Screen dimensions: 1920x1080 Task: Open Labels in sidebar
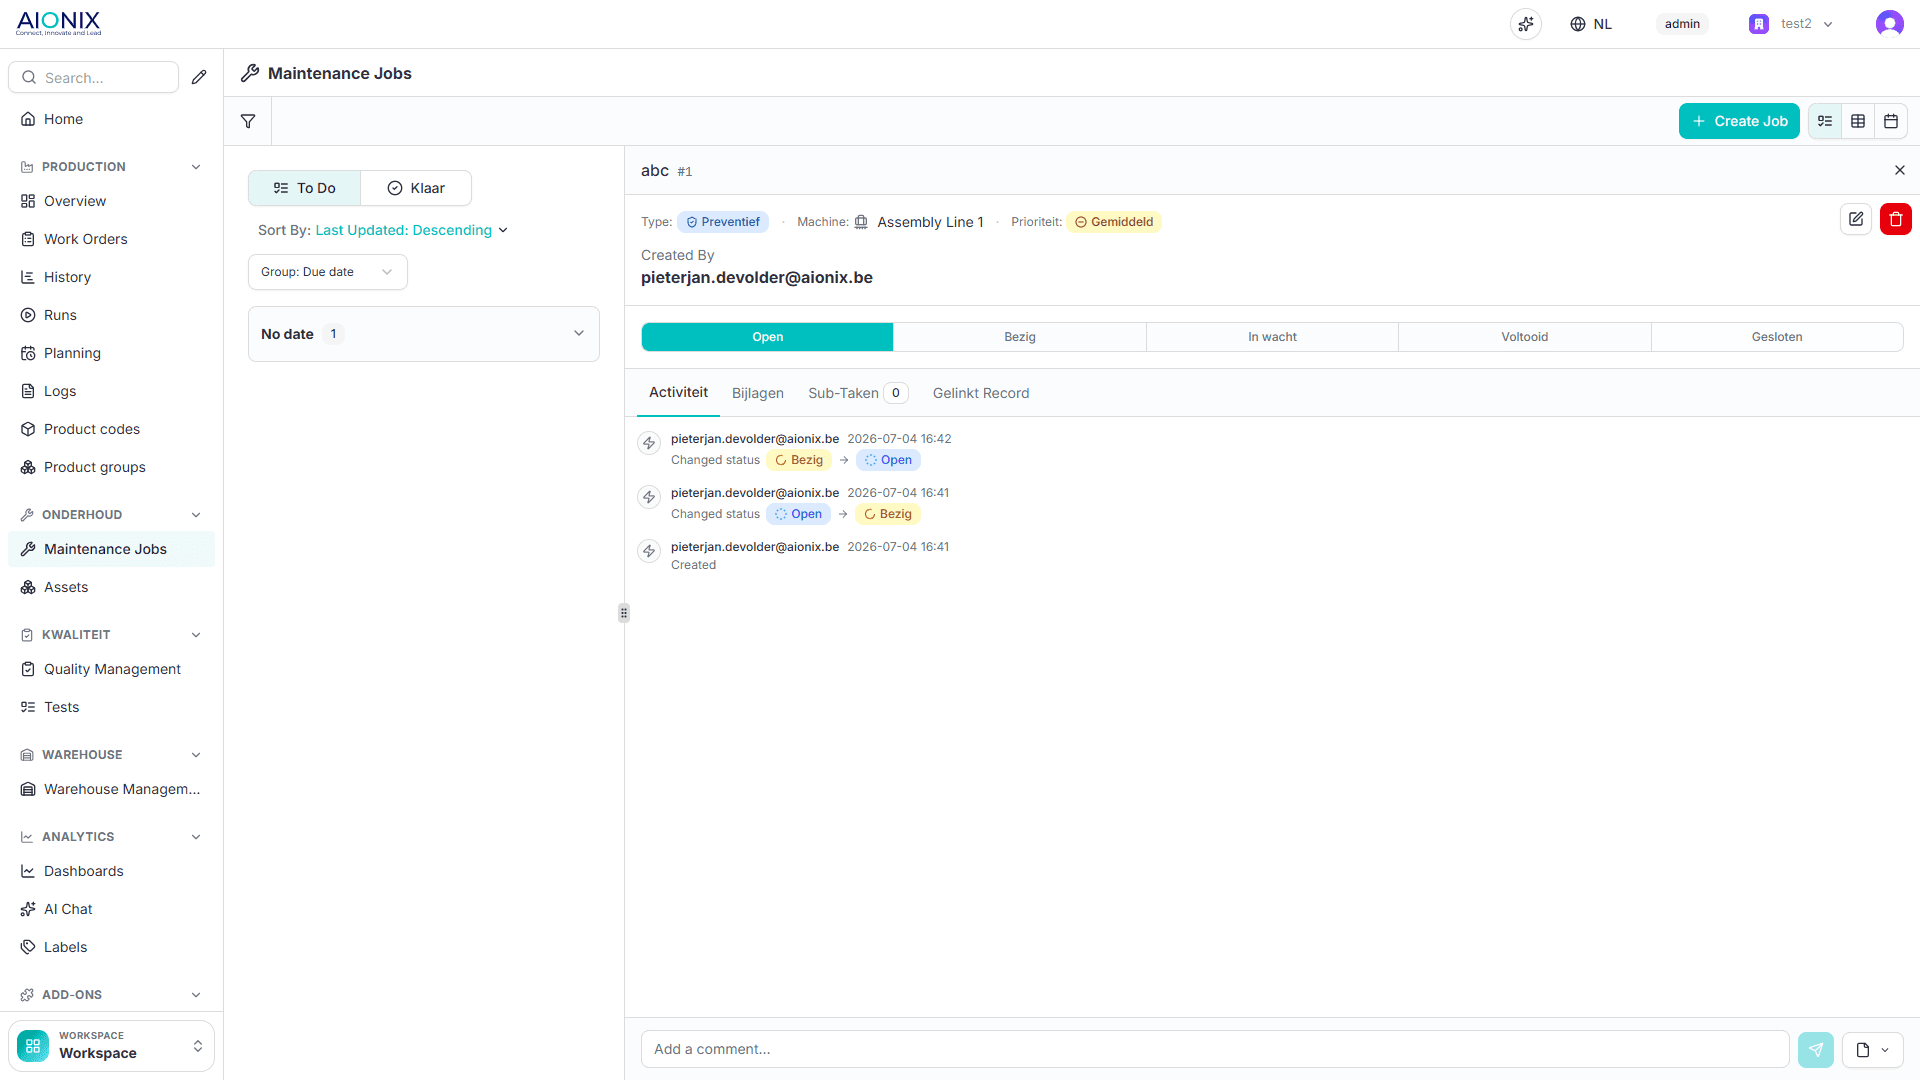[111, 947]
